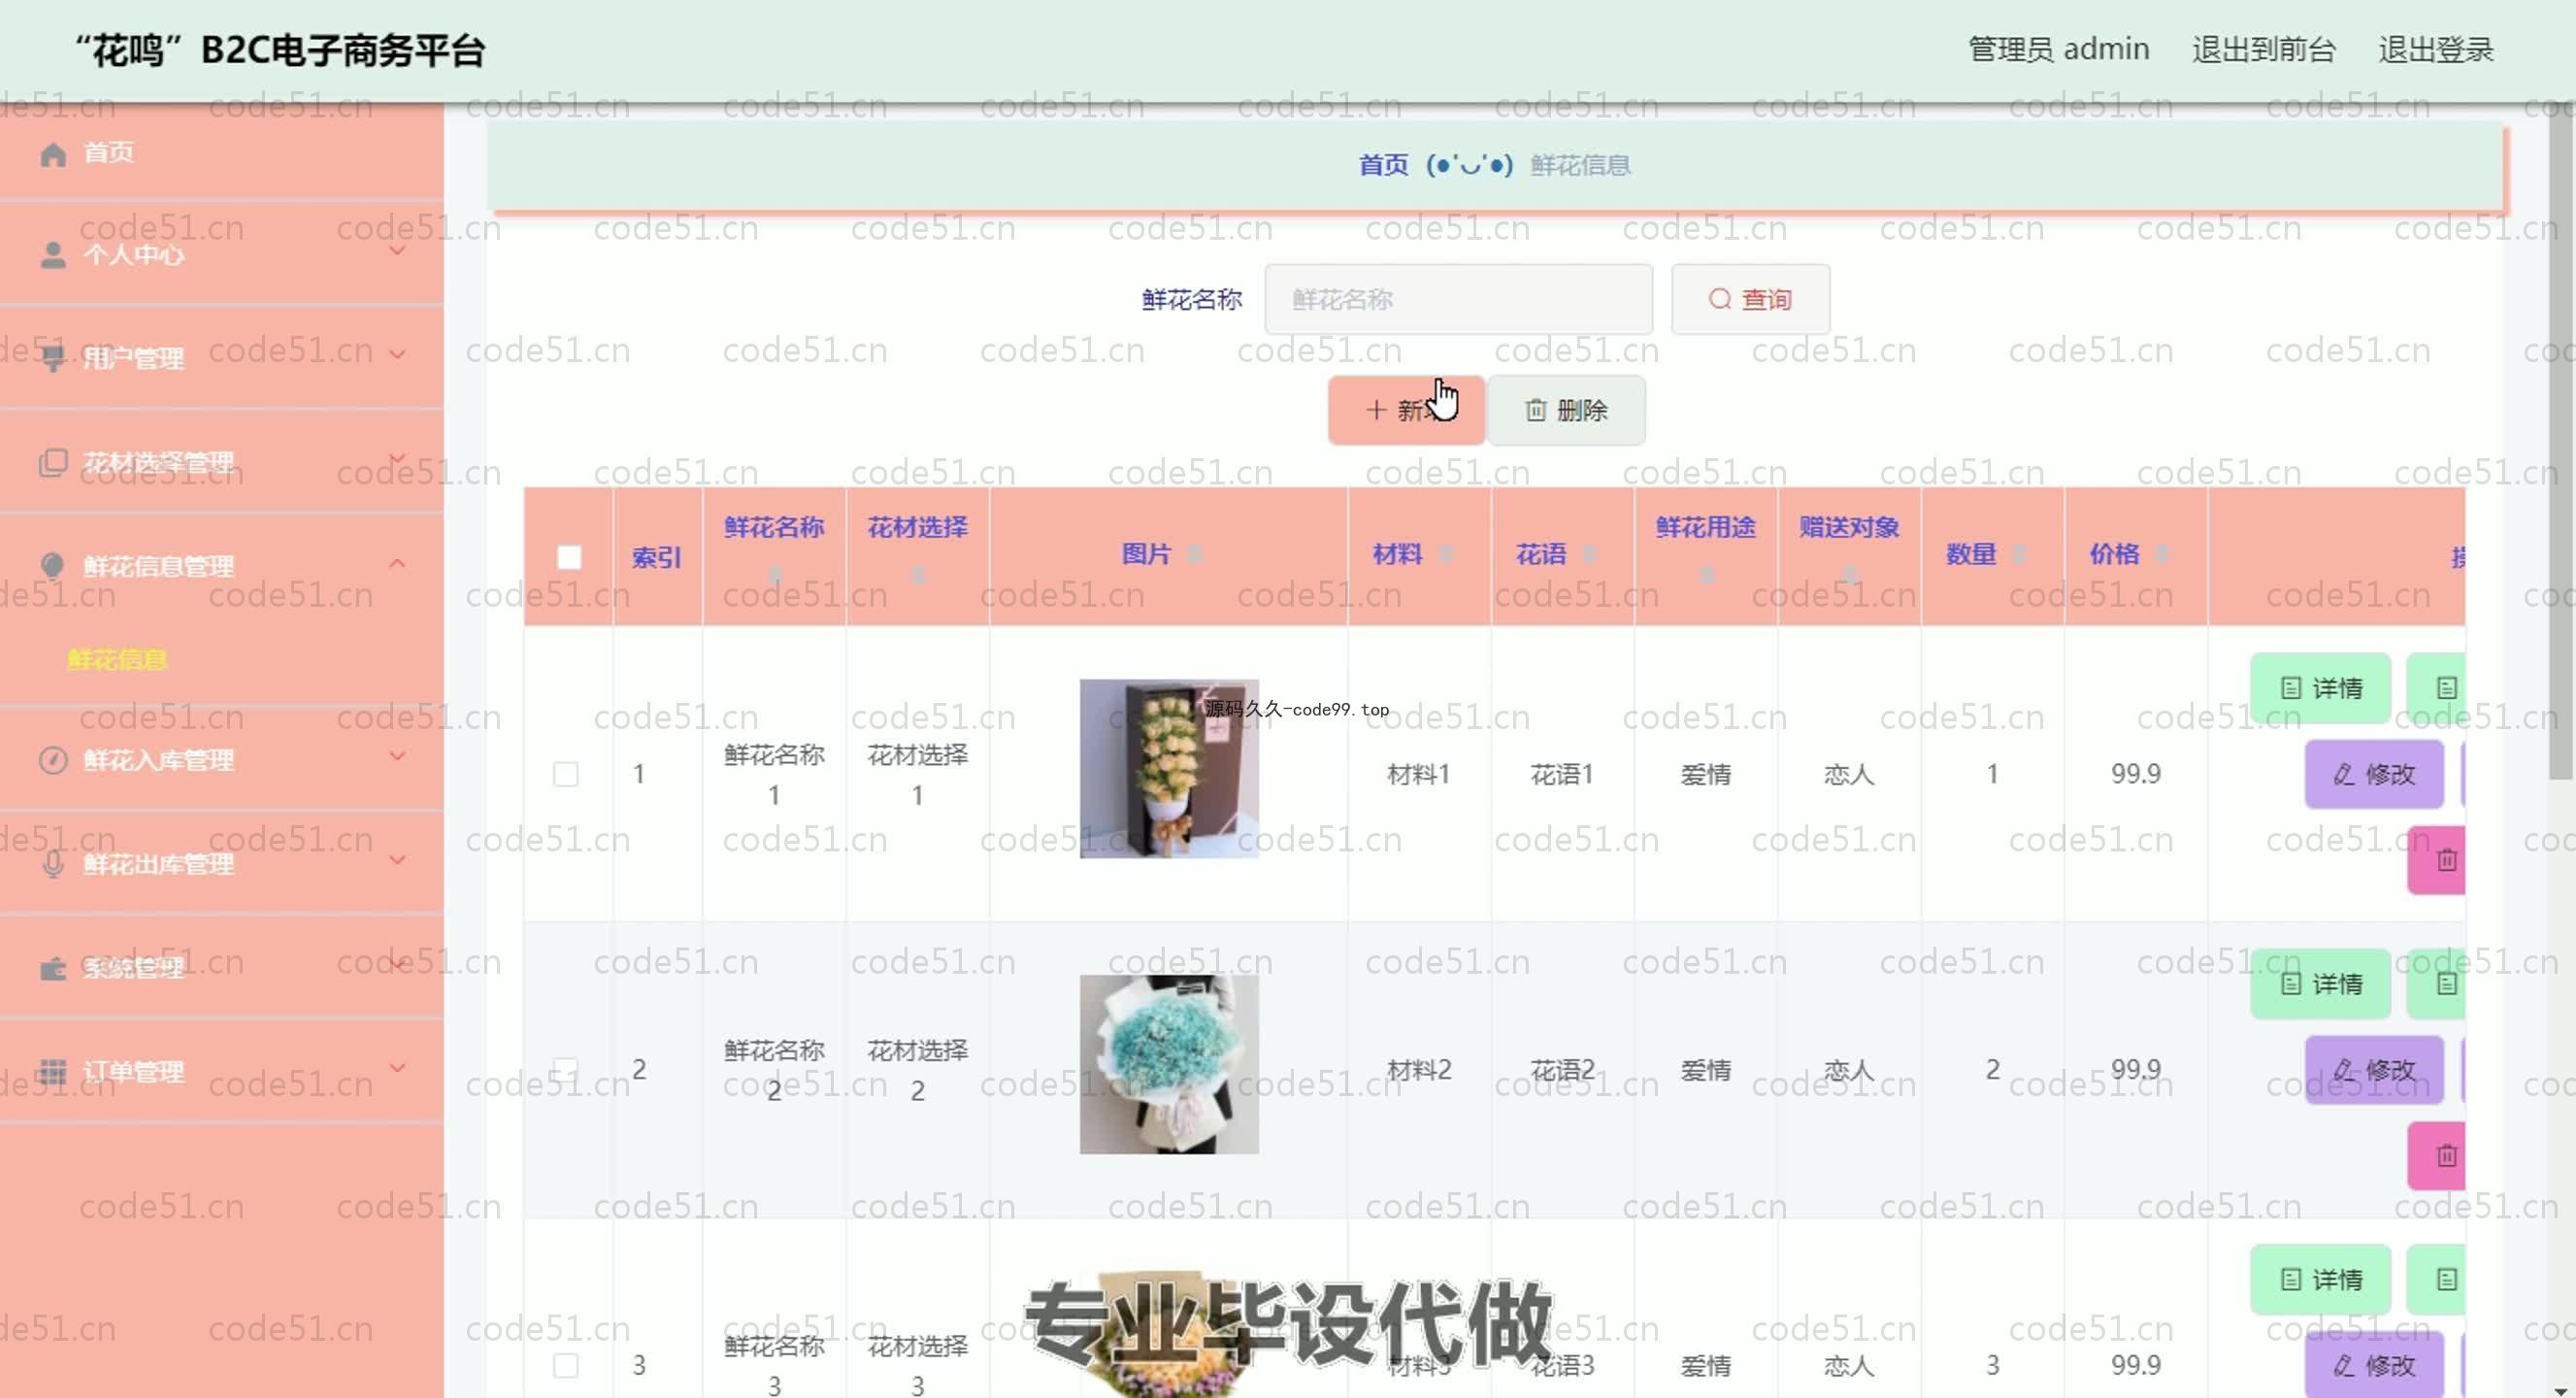Toggle the select-all header checkbox
2576x1398 pixels.
tap(569, 557)
